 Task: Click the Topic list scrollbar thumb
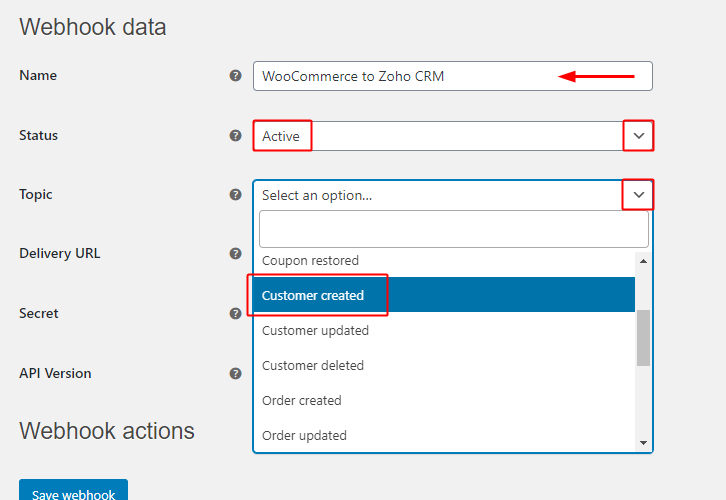pos(643,338)
